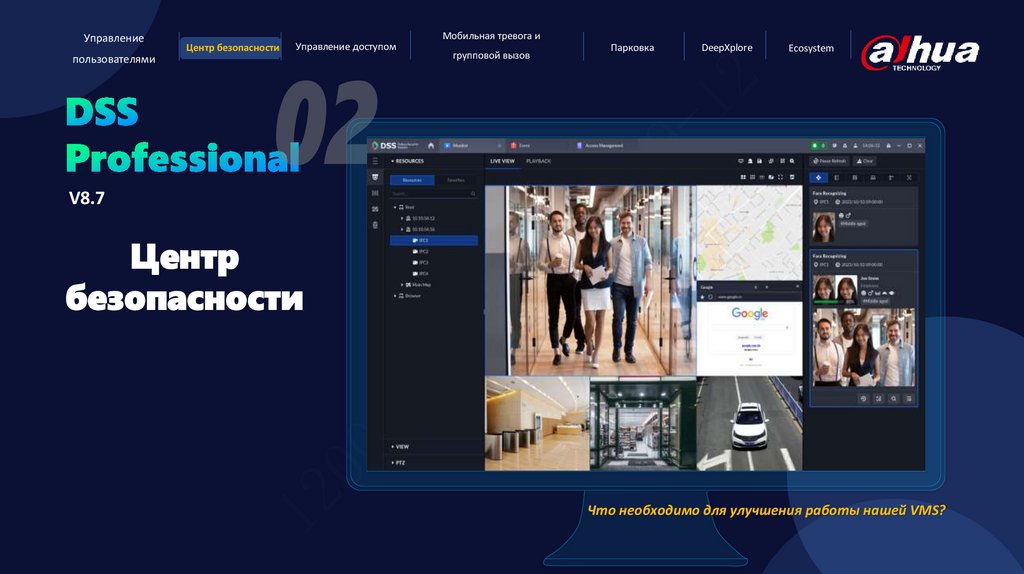Open the Access Management tab
1024x574 pixels.
(600, 146)
